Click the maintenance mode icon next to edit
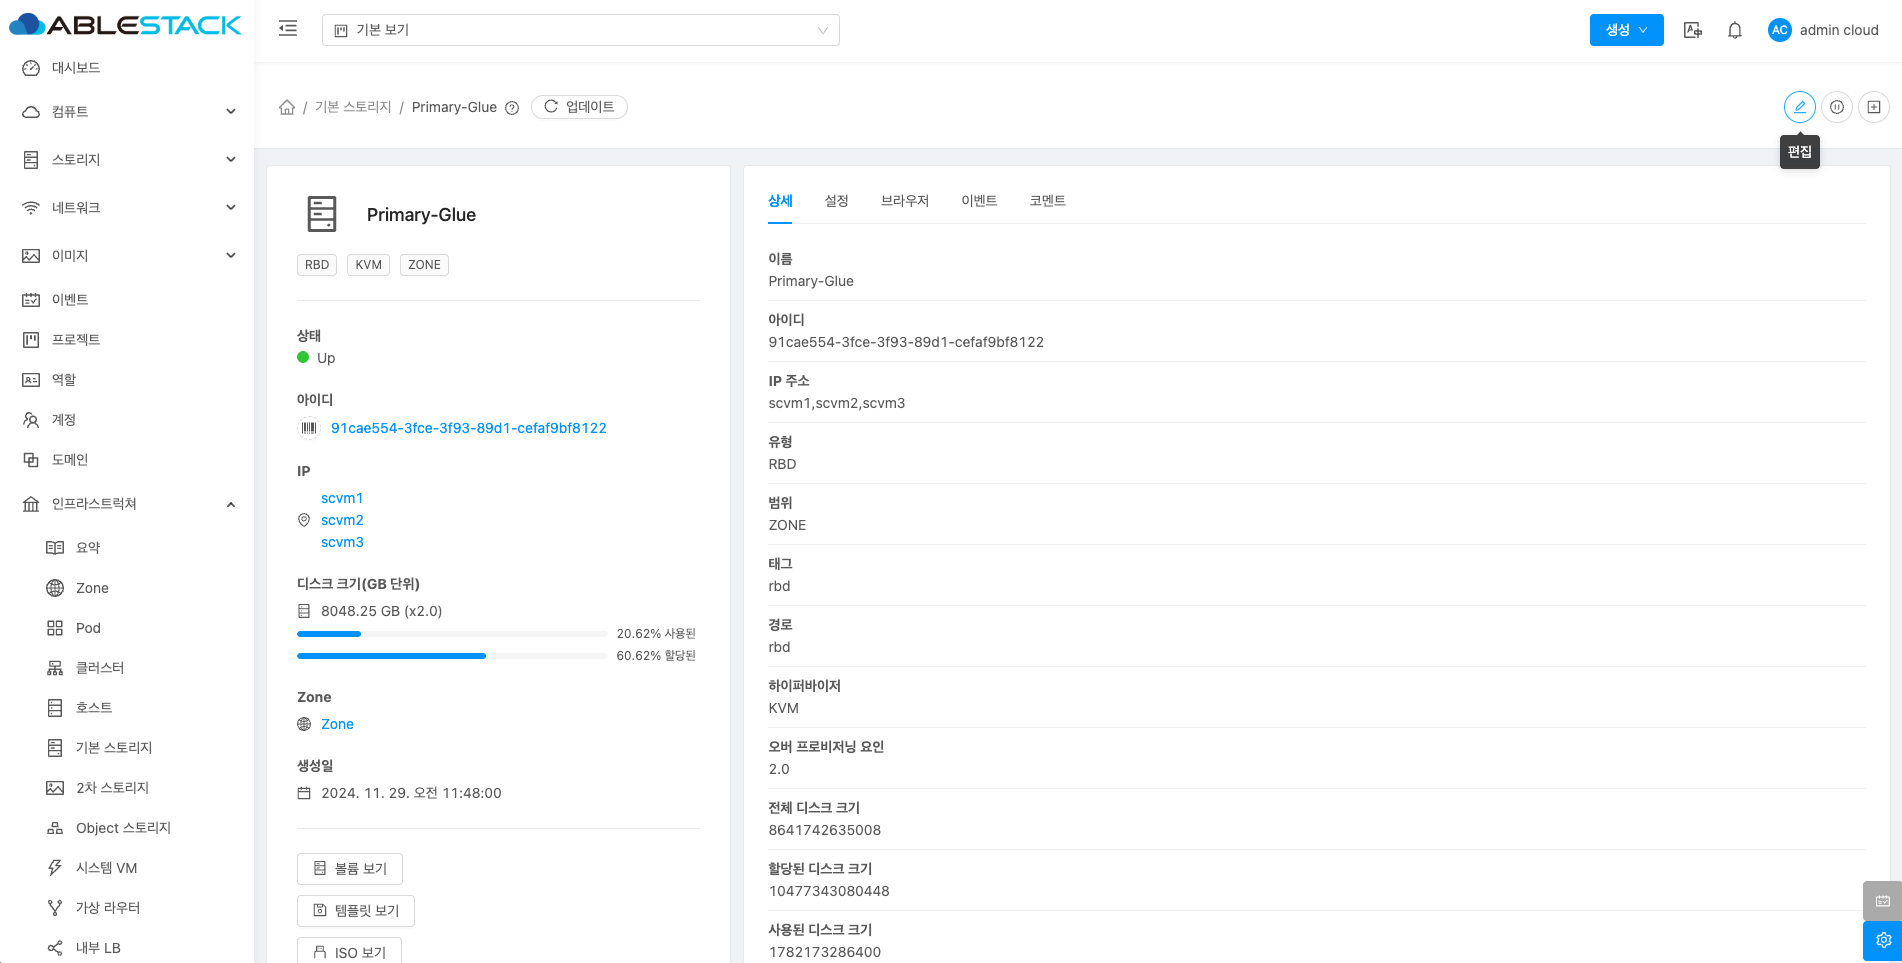 tap(1837, 107)
